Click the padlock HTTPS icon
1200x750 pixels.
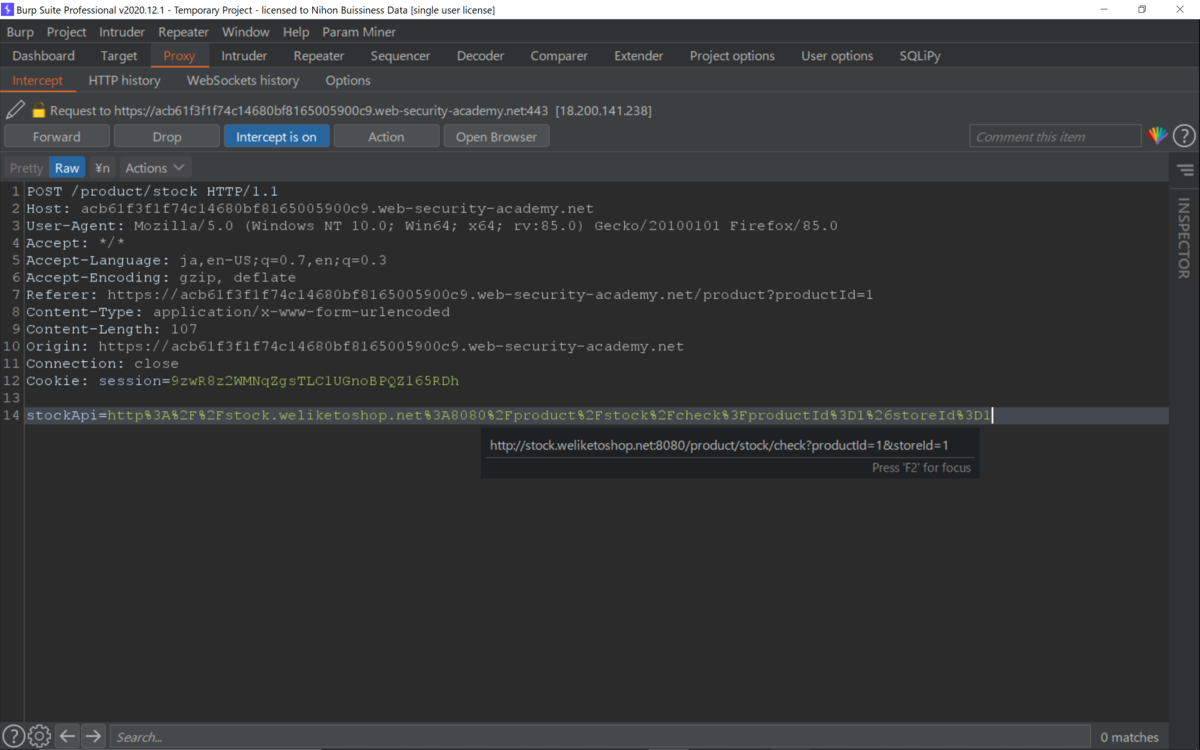[x=39, y=111]
